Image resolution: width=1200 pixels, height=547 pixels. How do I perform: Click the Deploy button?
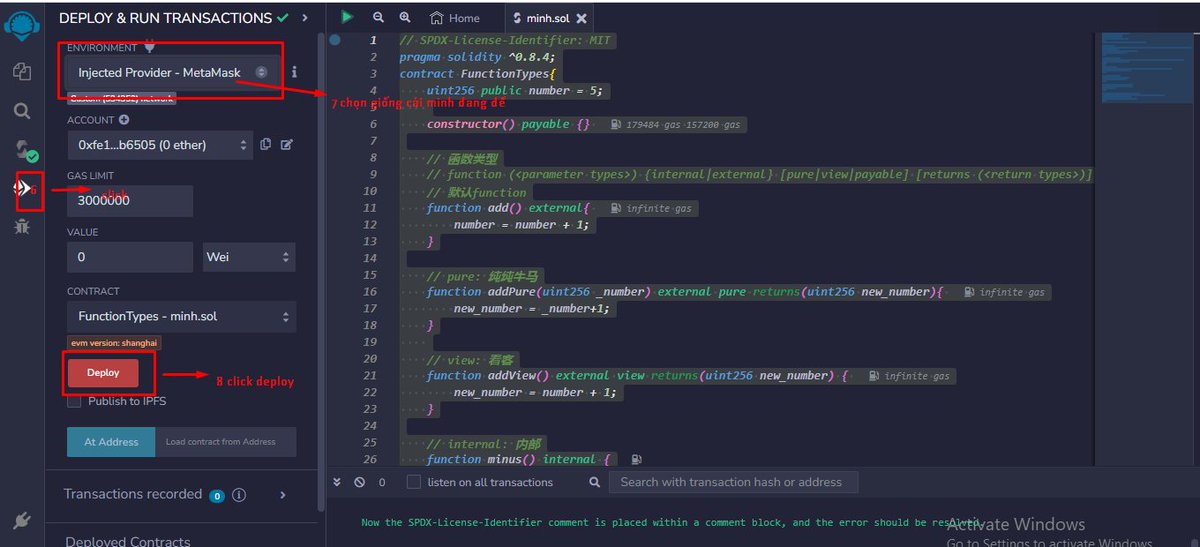pos(103,372)
